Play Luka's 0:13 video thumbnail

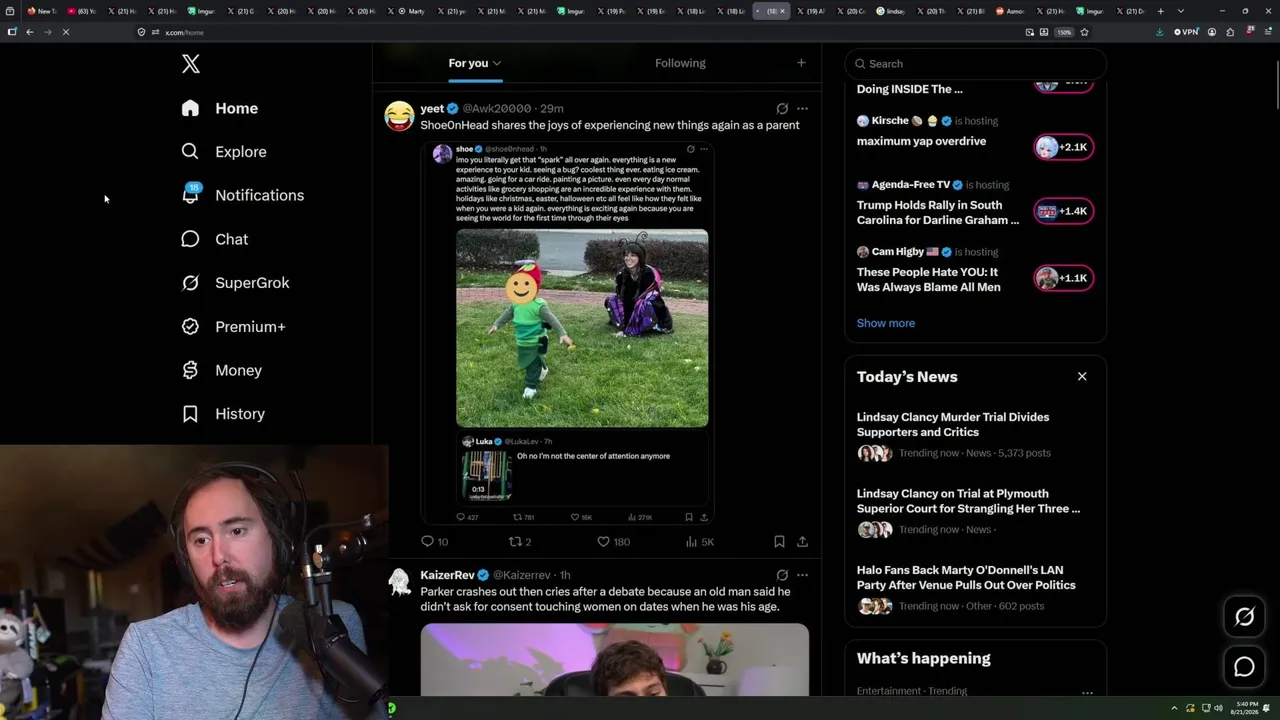pyautogui.click(x=486, y=475)
